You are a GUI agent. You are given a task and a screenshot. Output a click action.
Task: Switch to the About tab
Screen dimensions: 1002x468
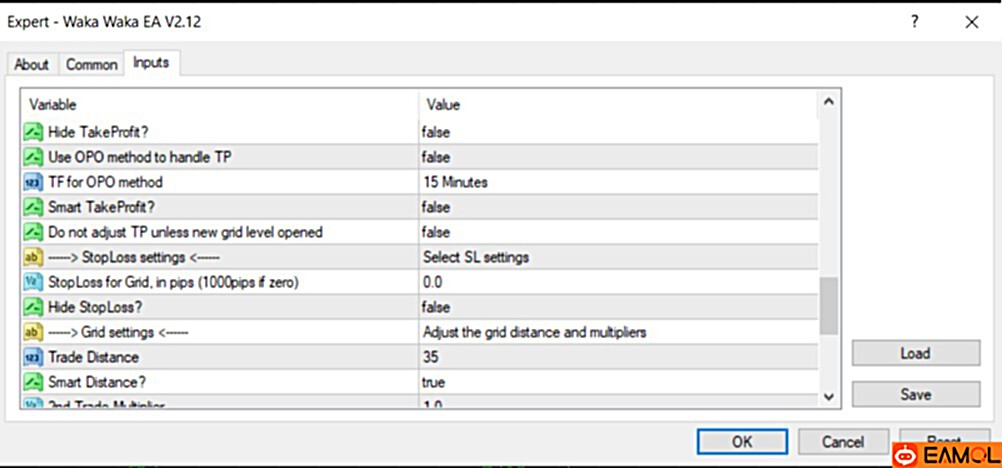[x=31, y=65]
